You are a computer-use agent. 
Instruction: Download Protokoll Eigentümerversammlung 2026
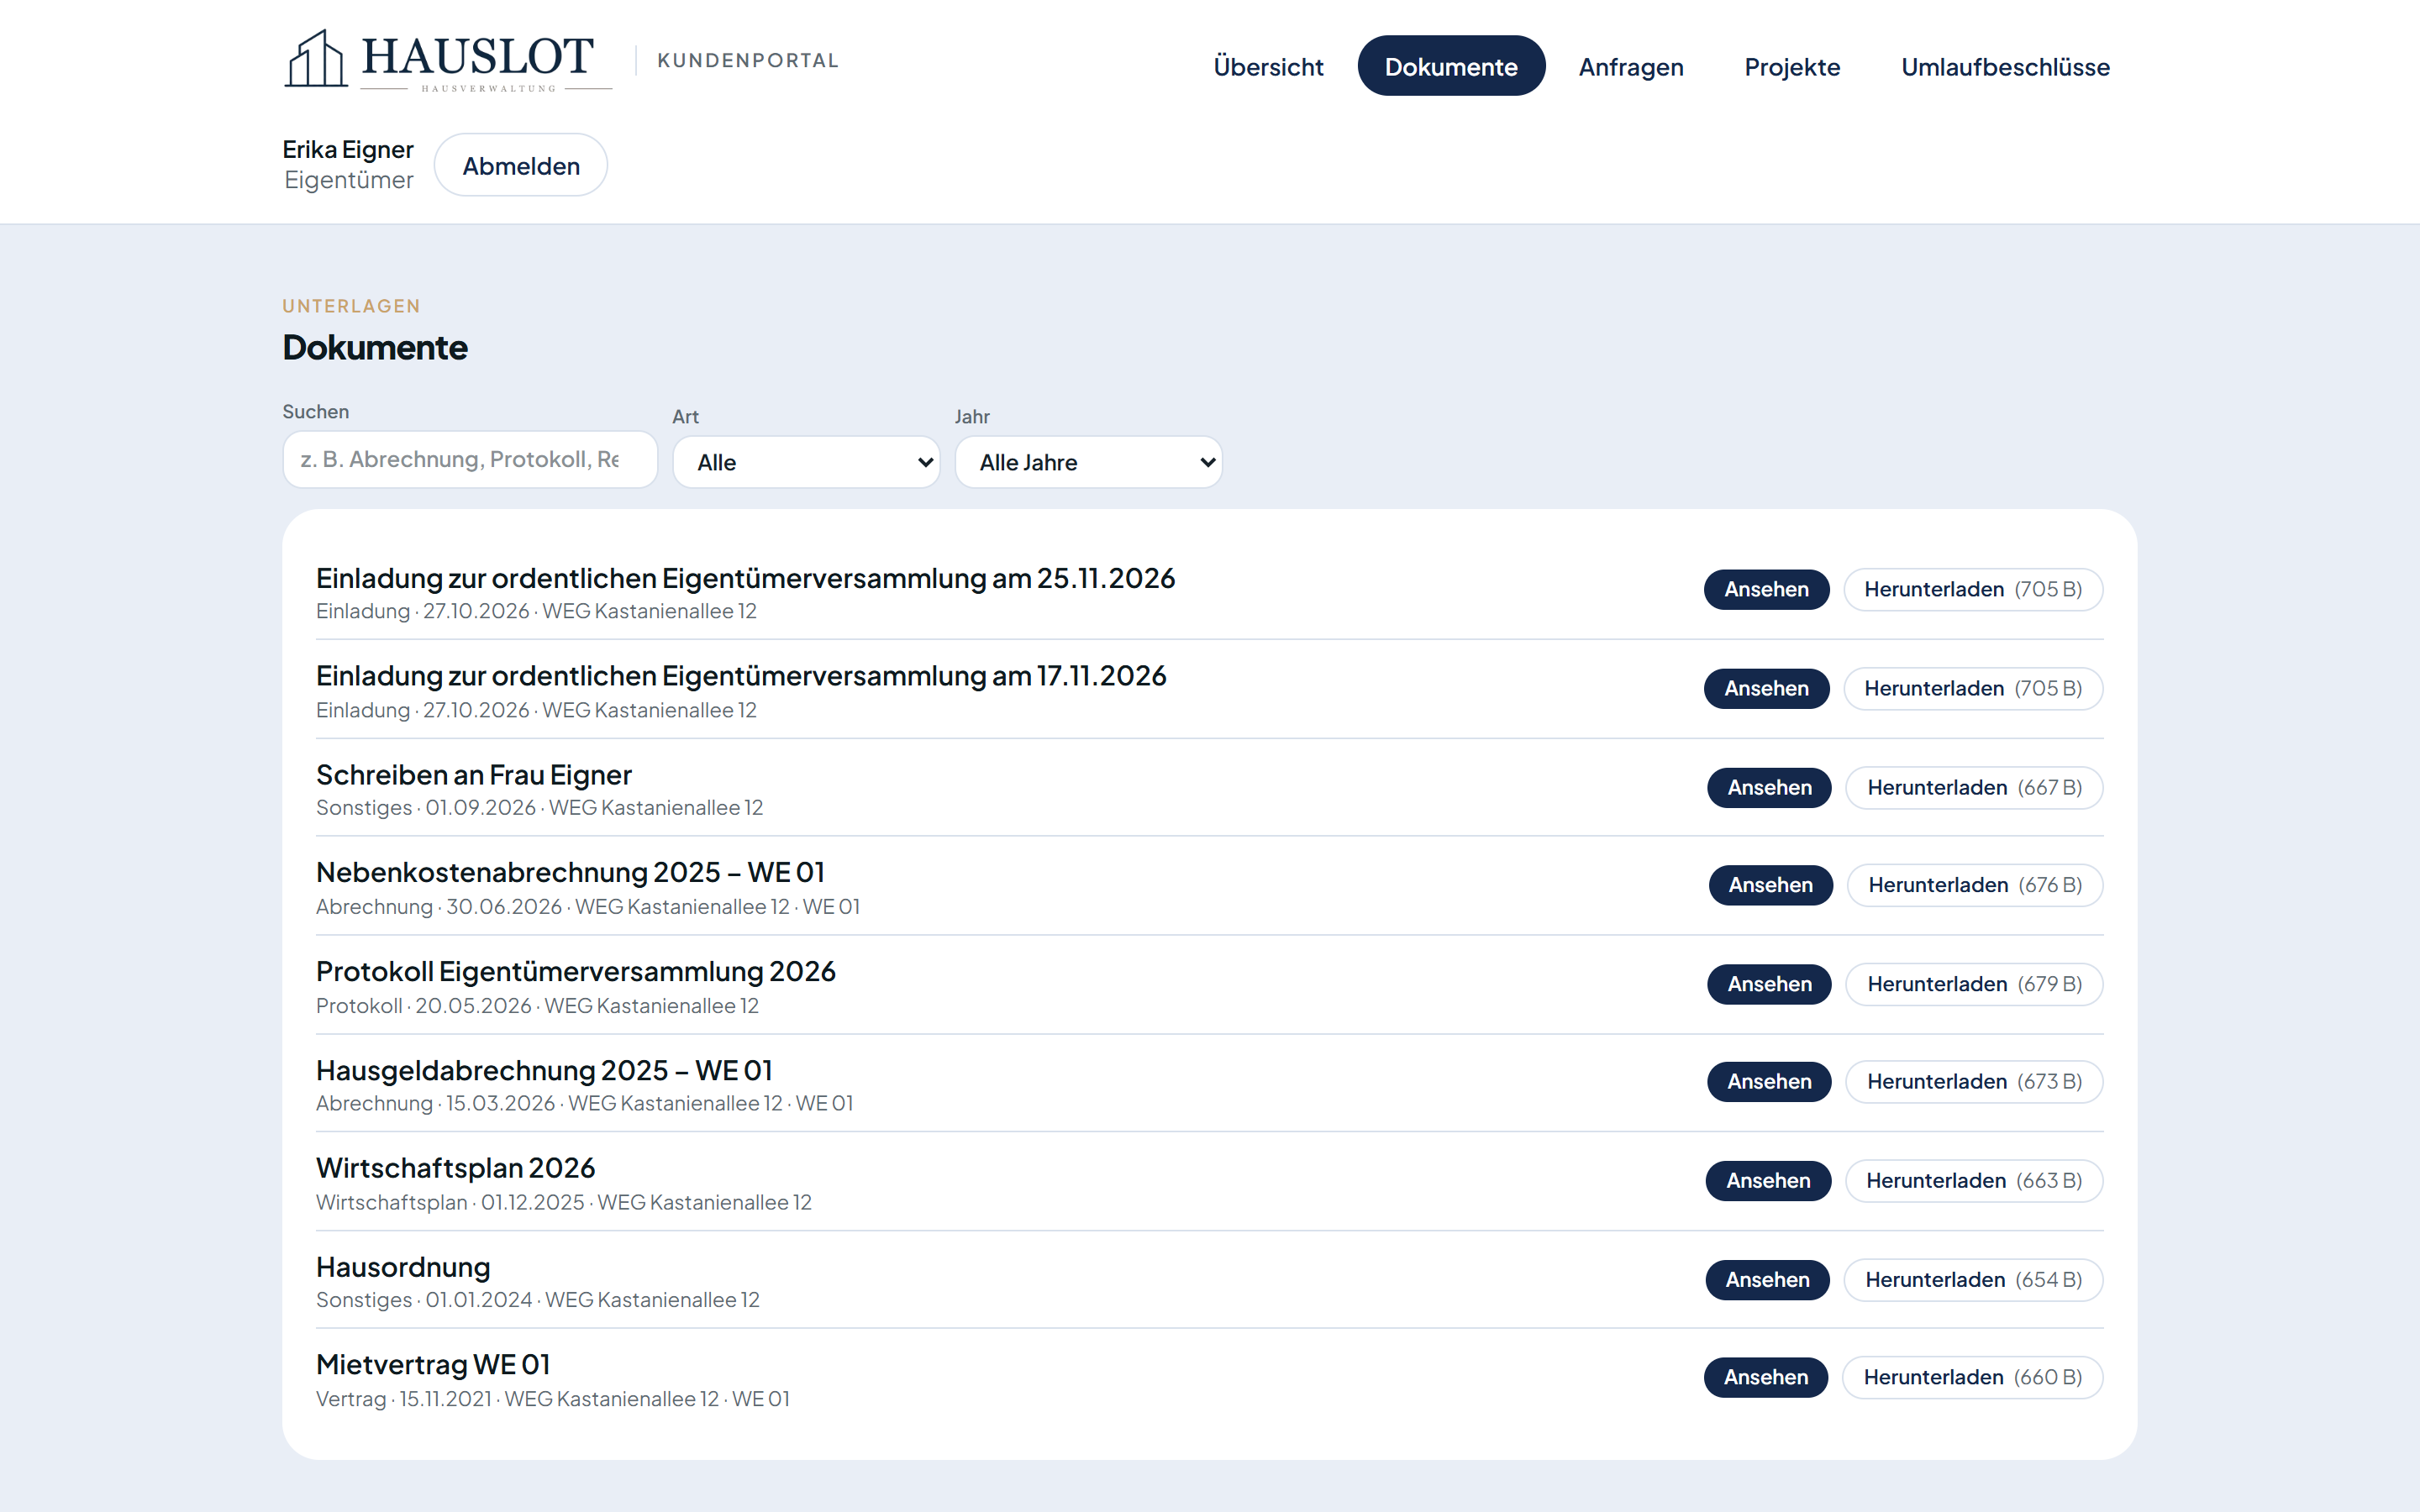coord(1974,984)
